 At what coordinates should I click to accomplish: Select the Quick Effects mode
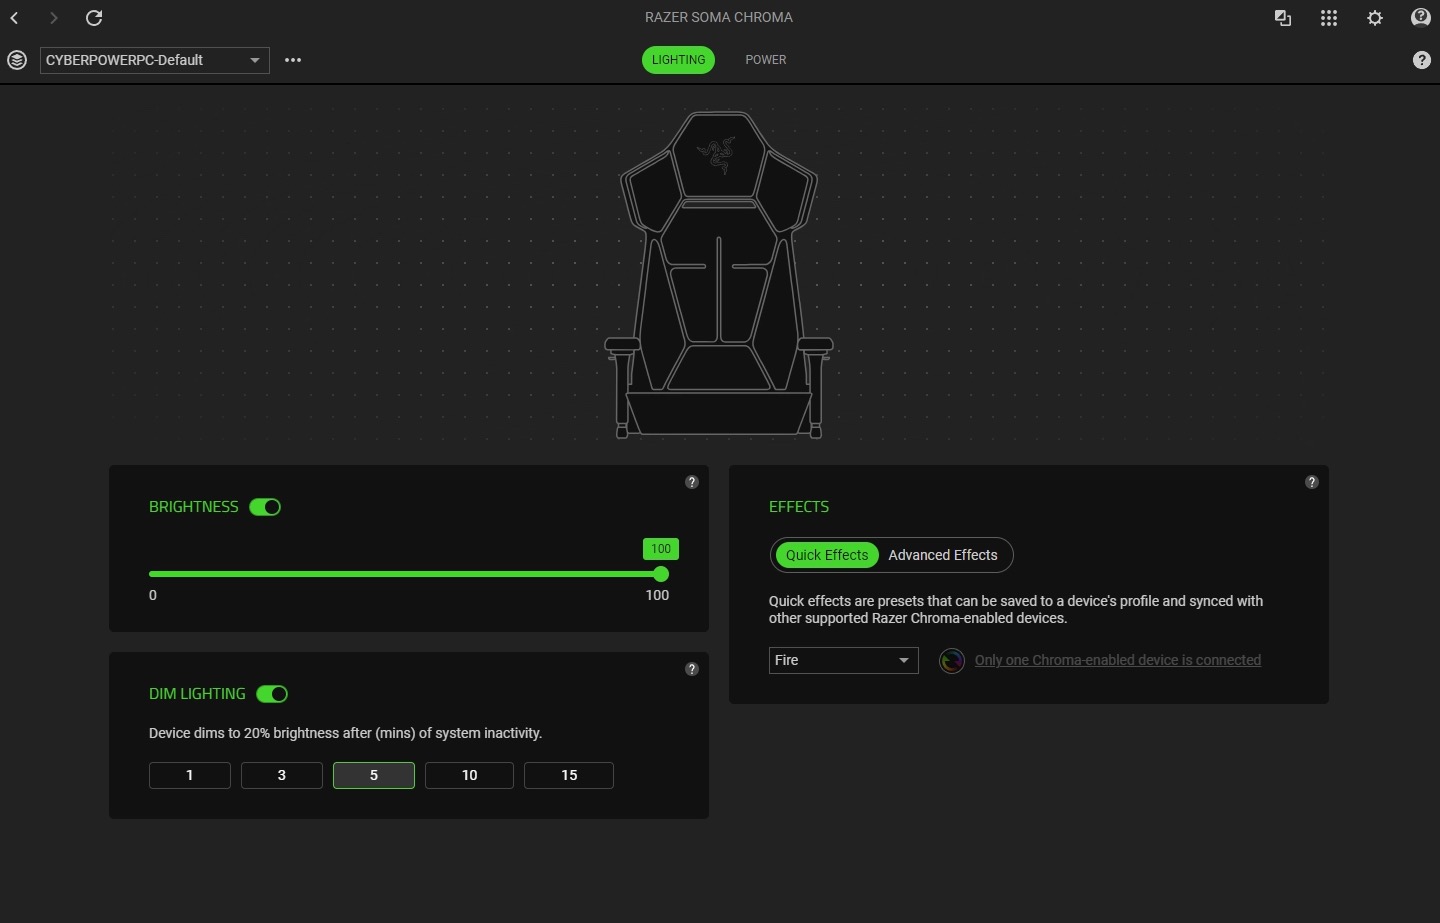pyautogui.click(x=827, y=555)
